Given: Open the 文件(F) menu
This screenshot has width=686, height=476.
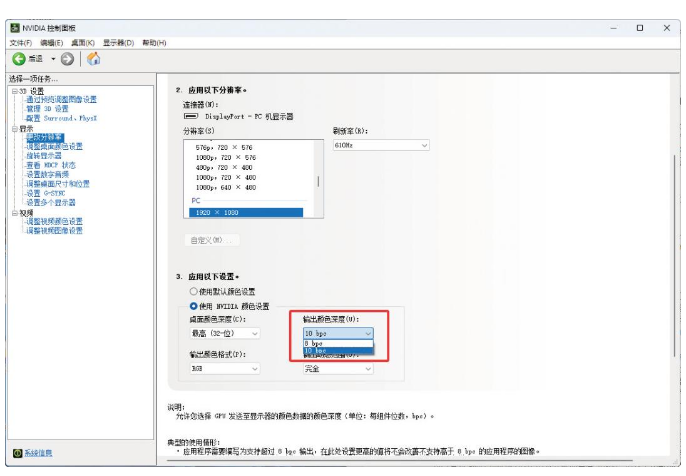Looking at the screenshot, I should [x=21, y=43].
